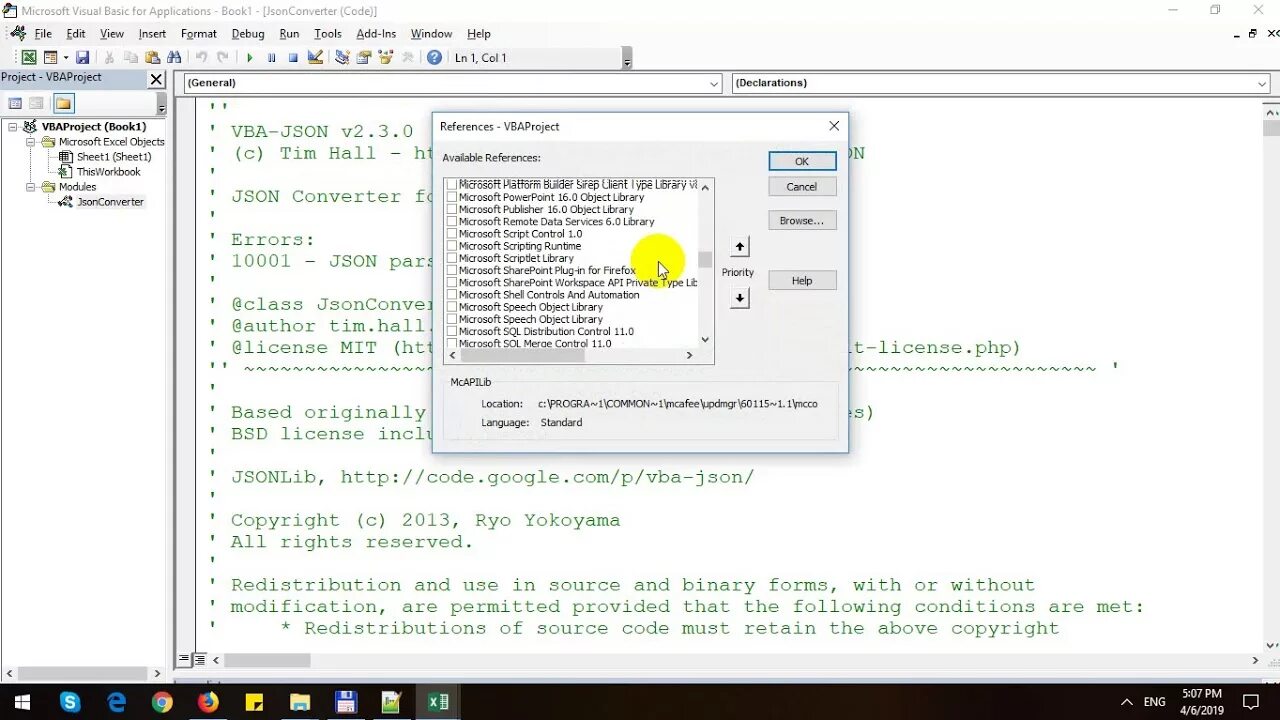Click Help button in References dialog

tap(802, 281)
